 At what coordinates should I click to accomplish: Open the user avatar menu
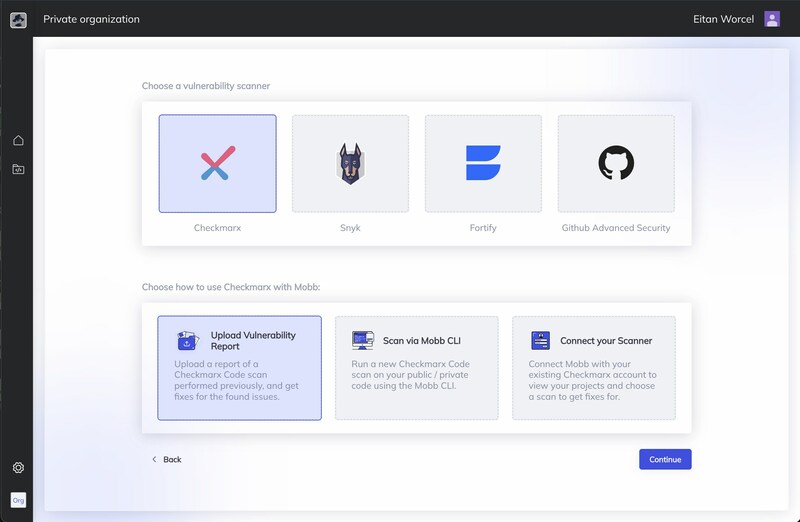[772, 19]
